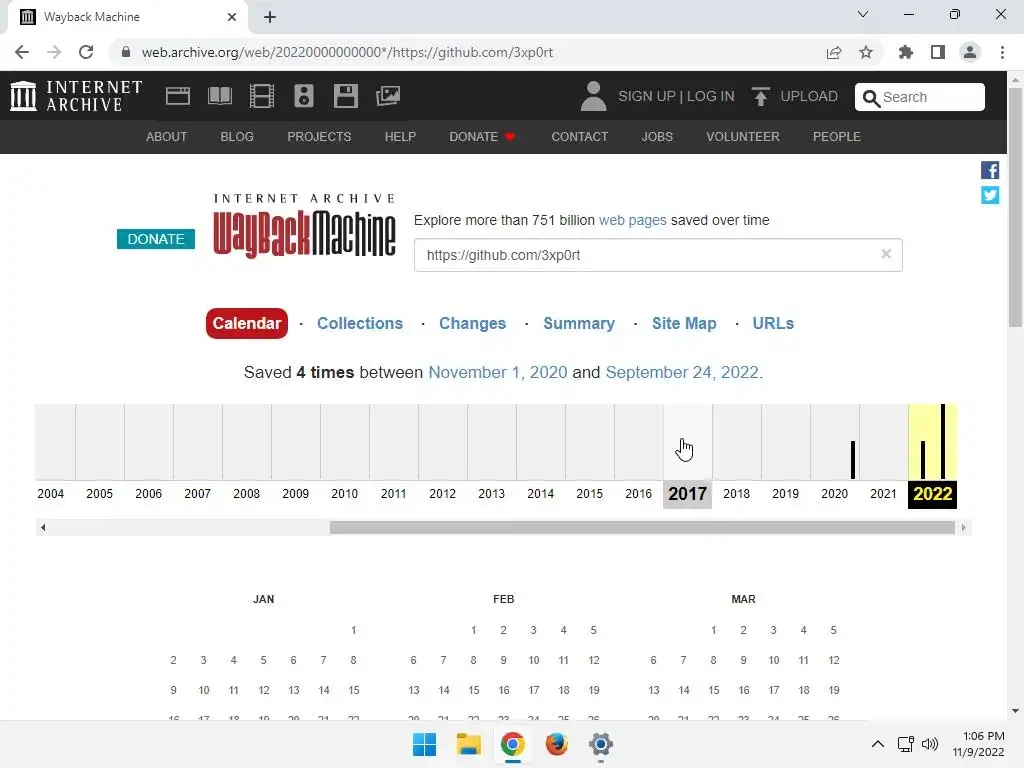Open File Explorer from taskbar
Image resolution: width=1024 pixels, height=768 pixels.
click(468, 744)
